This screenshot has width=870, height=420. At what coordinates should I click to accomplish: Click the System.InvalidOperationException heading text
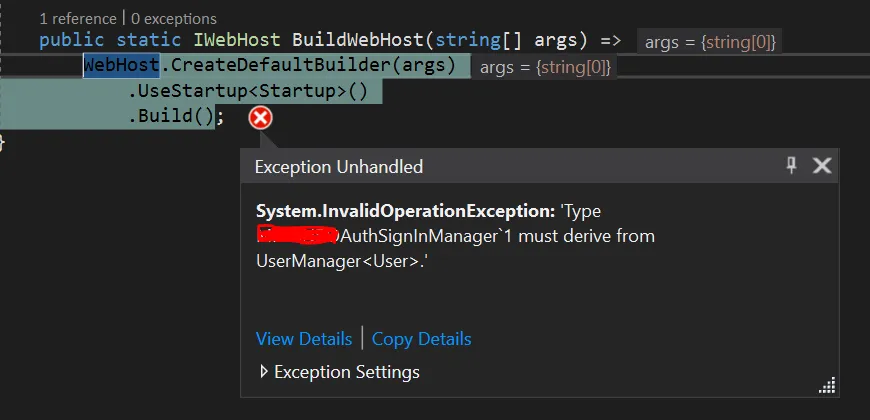[x=405, y=212]
